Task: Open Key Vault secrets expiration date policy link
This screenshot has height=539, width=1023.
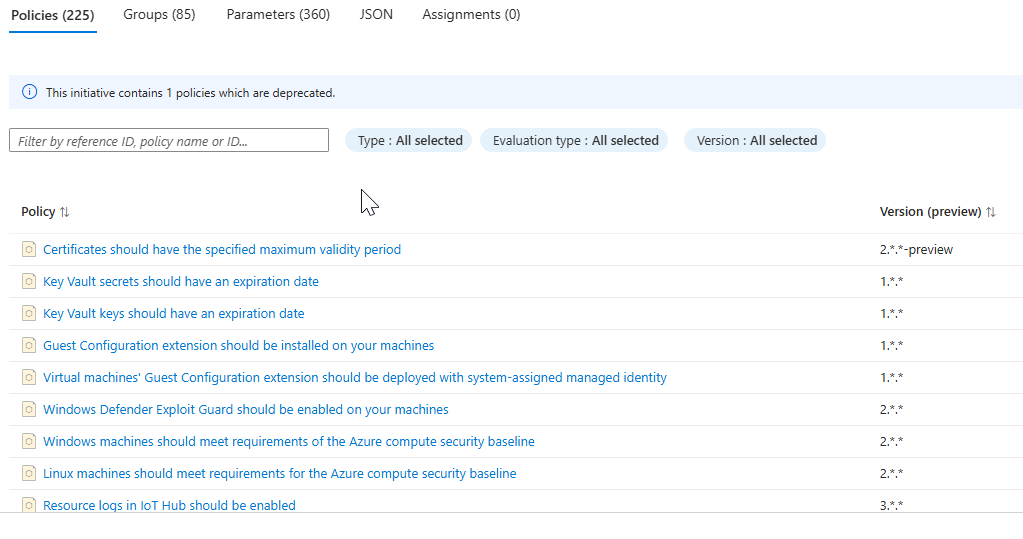Action: pyautogui.click(x=181, y=281)
